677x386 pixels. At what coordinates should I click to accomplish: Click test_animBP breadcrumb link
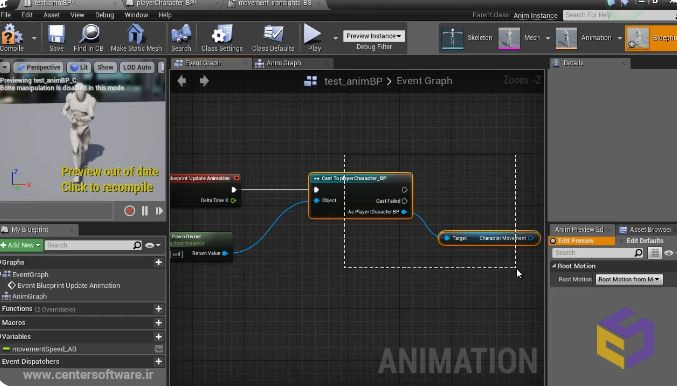(x=353, y=81)
